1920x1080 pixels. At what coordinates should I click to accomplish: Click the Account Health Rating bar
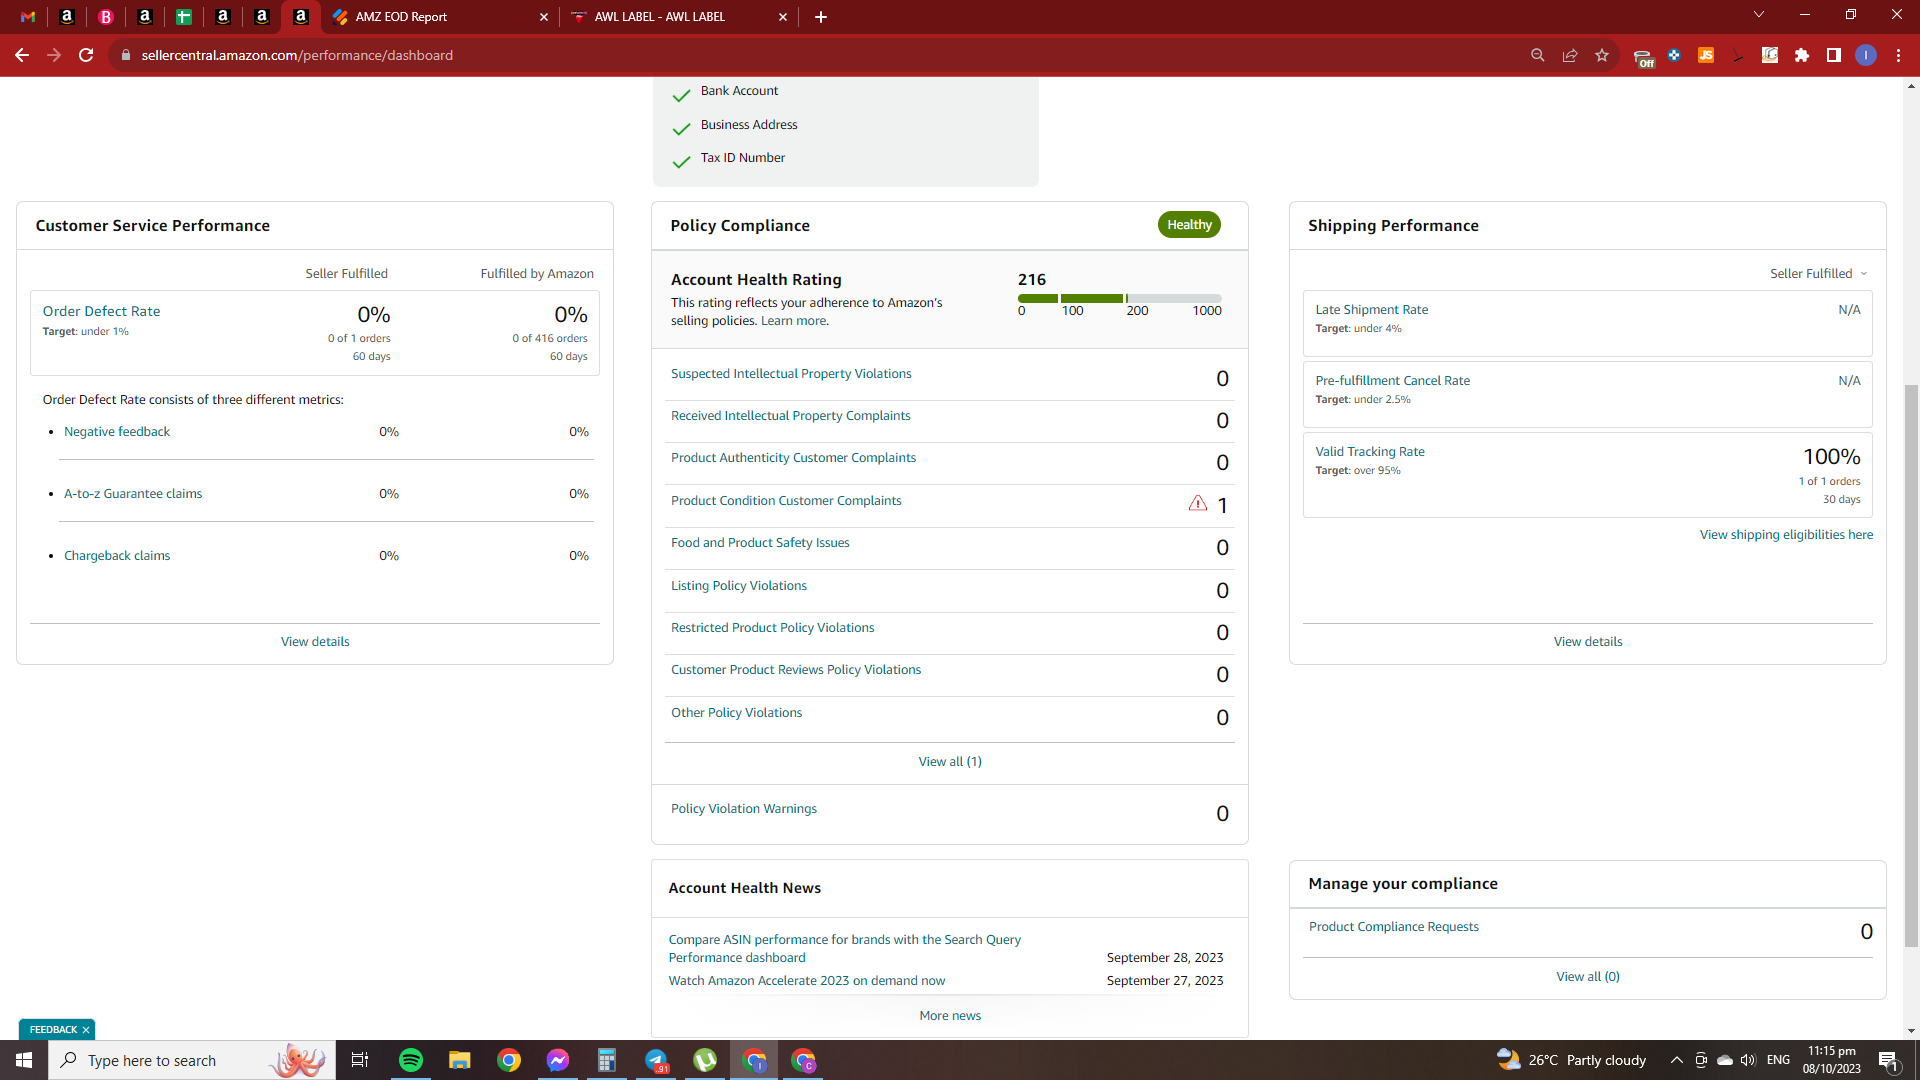coord(1120,298)
